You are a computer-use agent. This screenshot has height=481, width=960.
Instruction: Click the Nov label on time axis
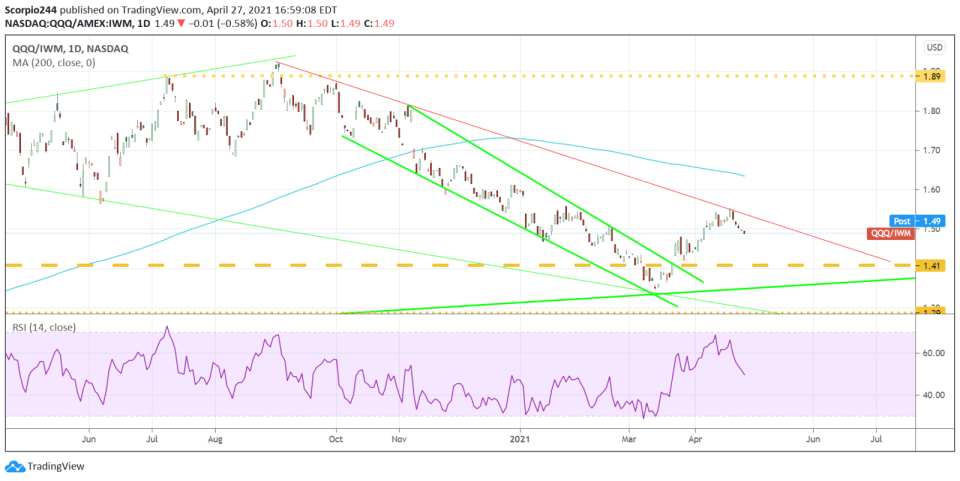click(x=399, y=439)
